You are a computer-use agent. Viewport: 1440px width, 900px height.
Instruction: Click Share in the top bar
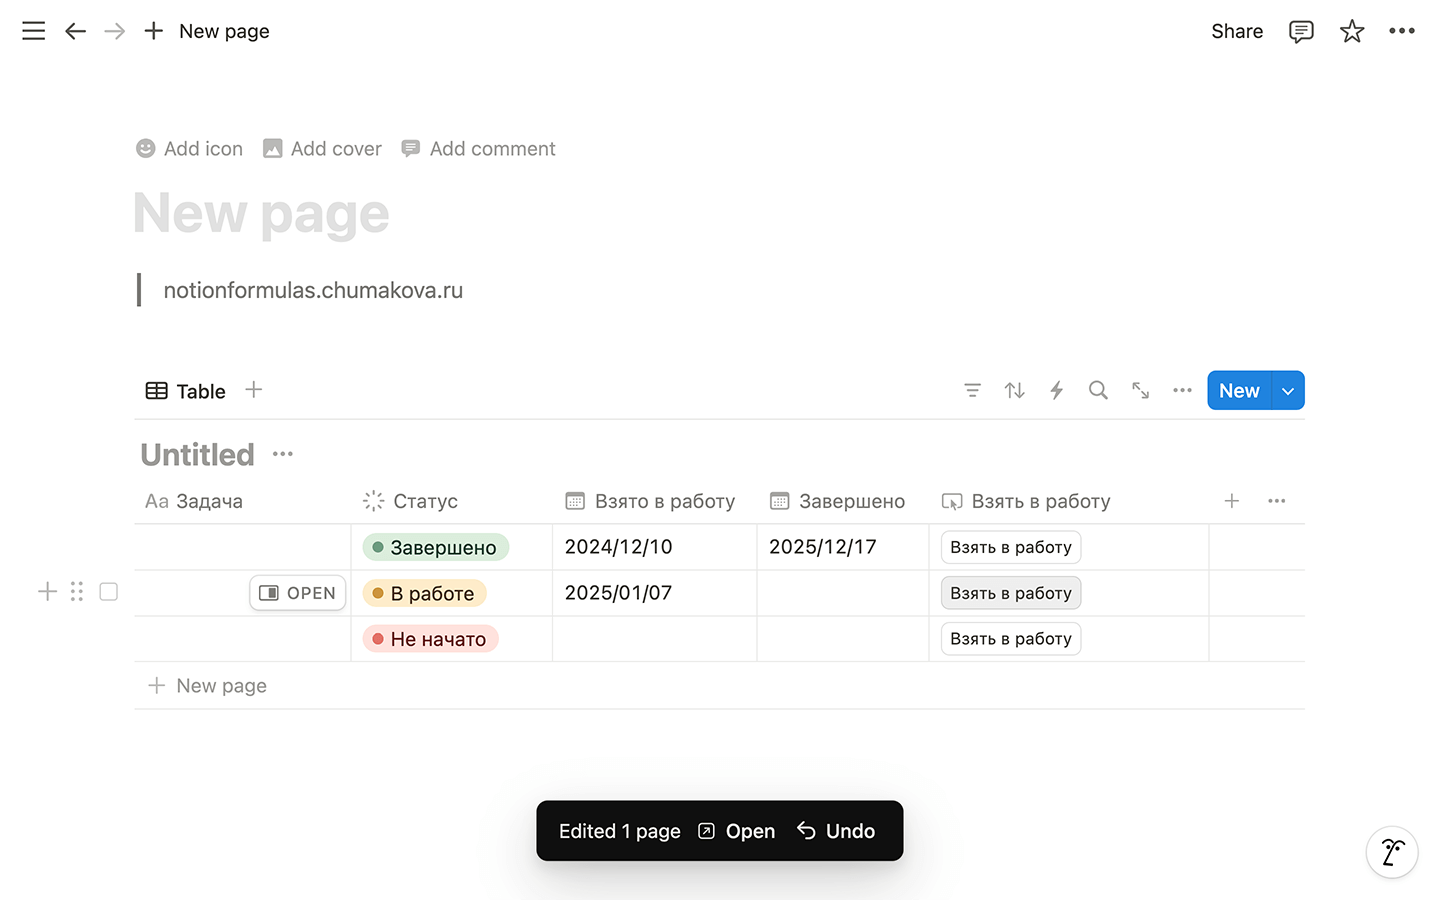[x=1237, y=31]
